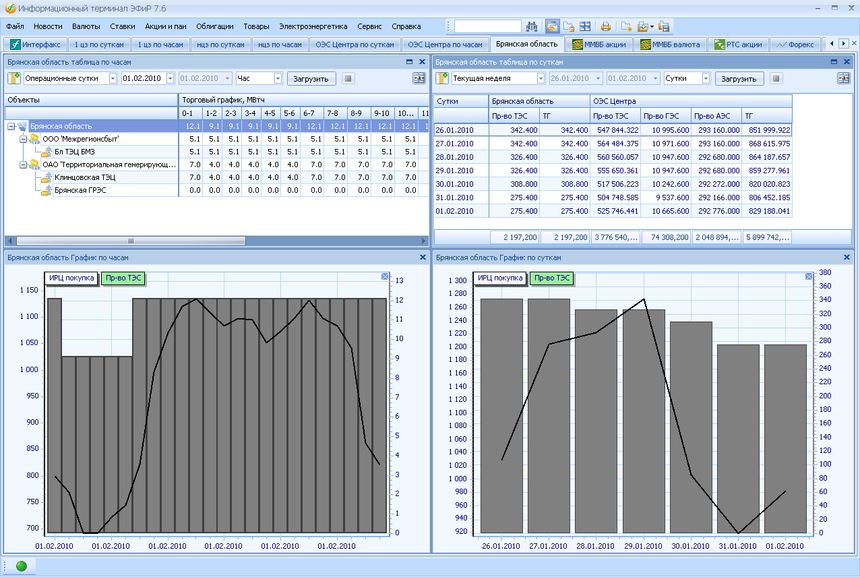
Task: Toggle ИРЦ покупка legend in hourly chart
Action: [x=71, y=279]
